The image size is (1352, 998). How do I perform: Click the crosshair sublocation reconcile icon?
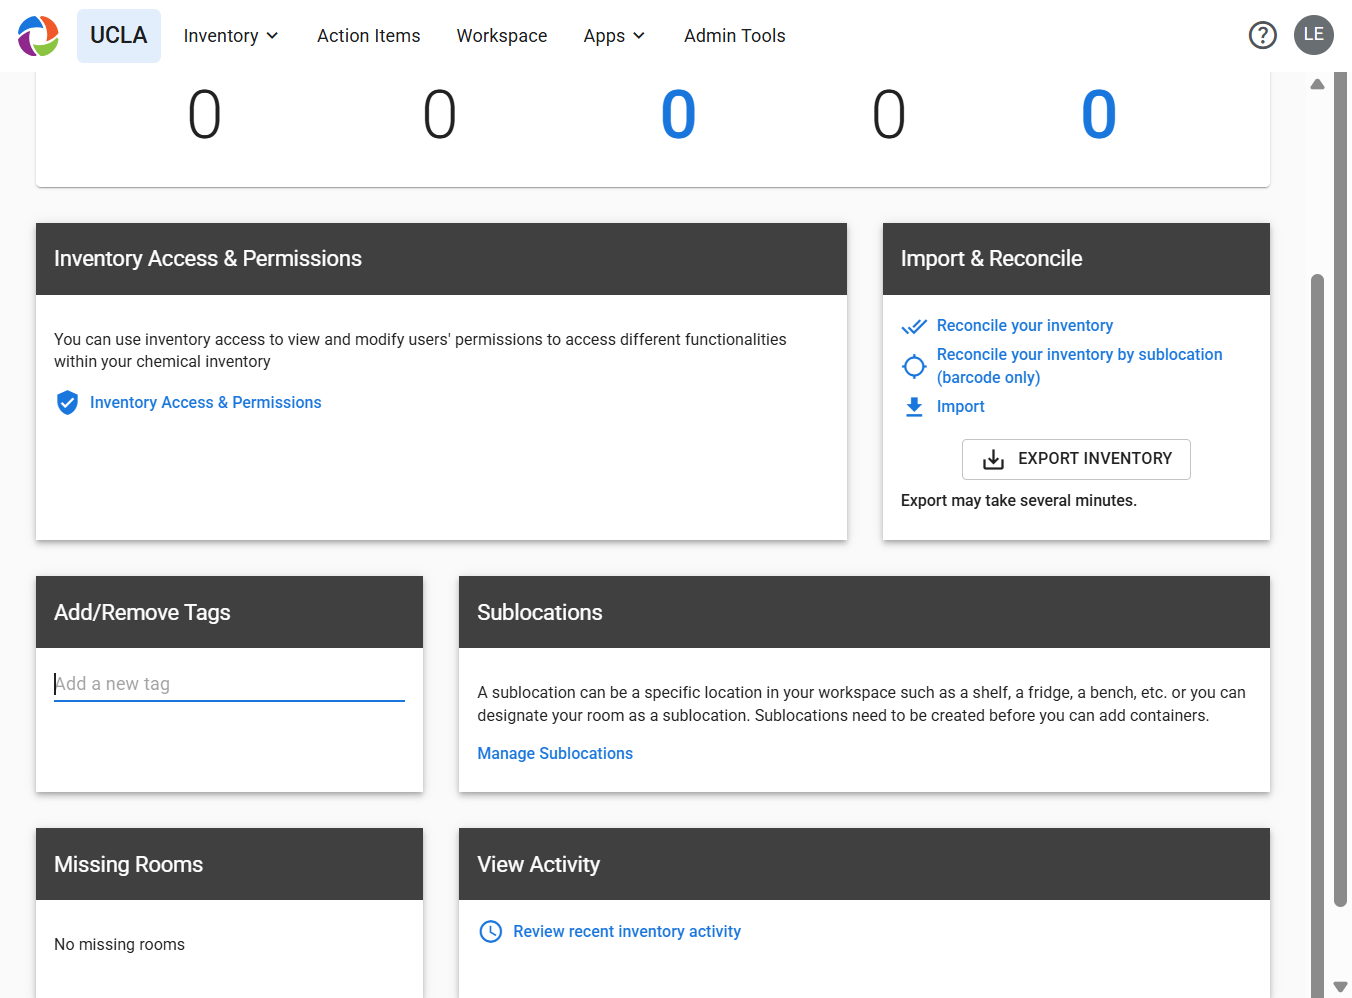click(x=914, y=367)
